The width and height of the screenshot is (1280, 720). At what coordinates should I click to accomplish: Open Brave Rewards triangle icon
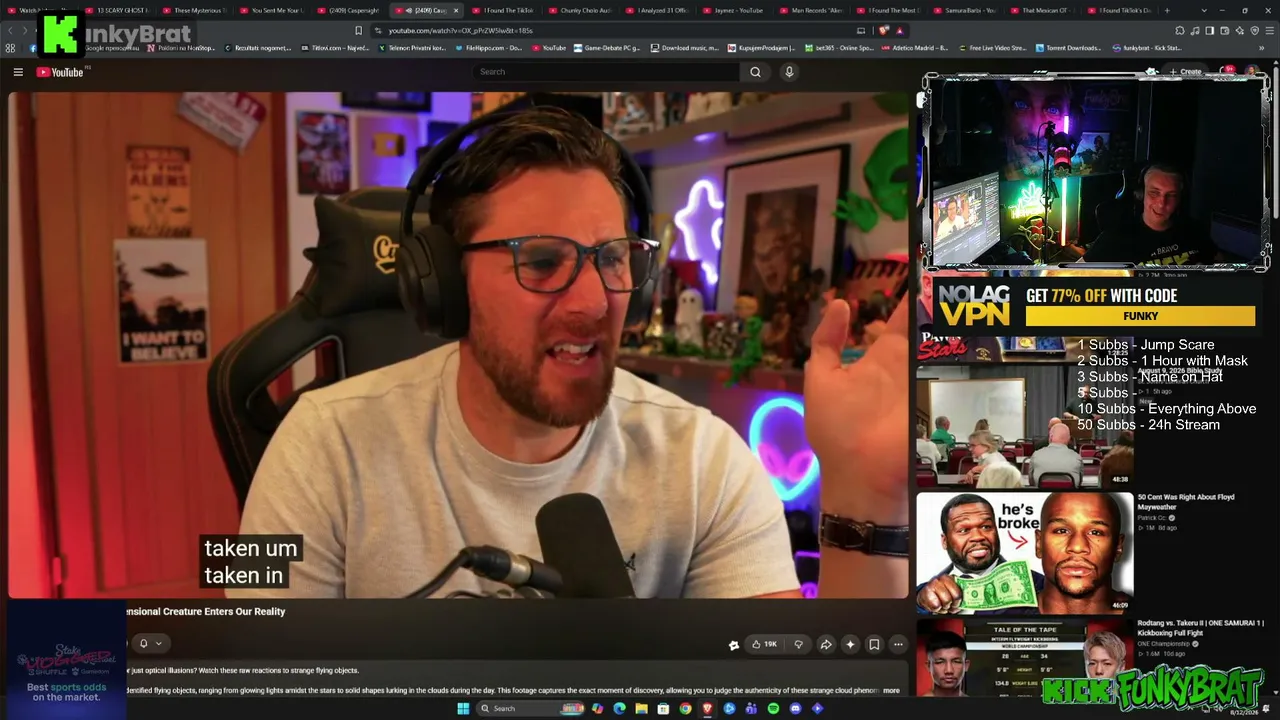[x=899, y=31]
